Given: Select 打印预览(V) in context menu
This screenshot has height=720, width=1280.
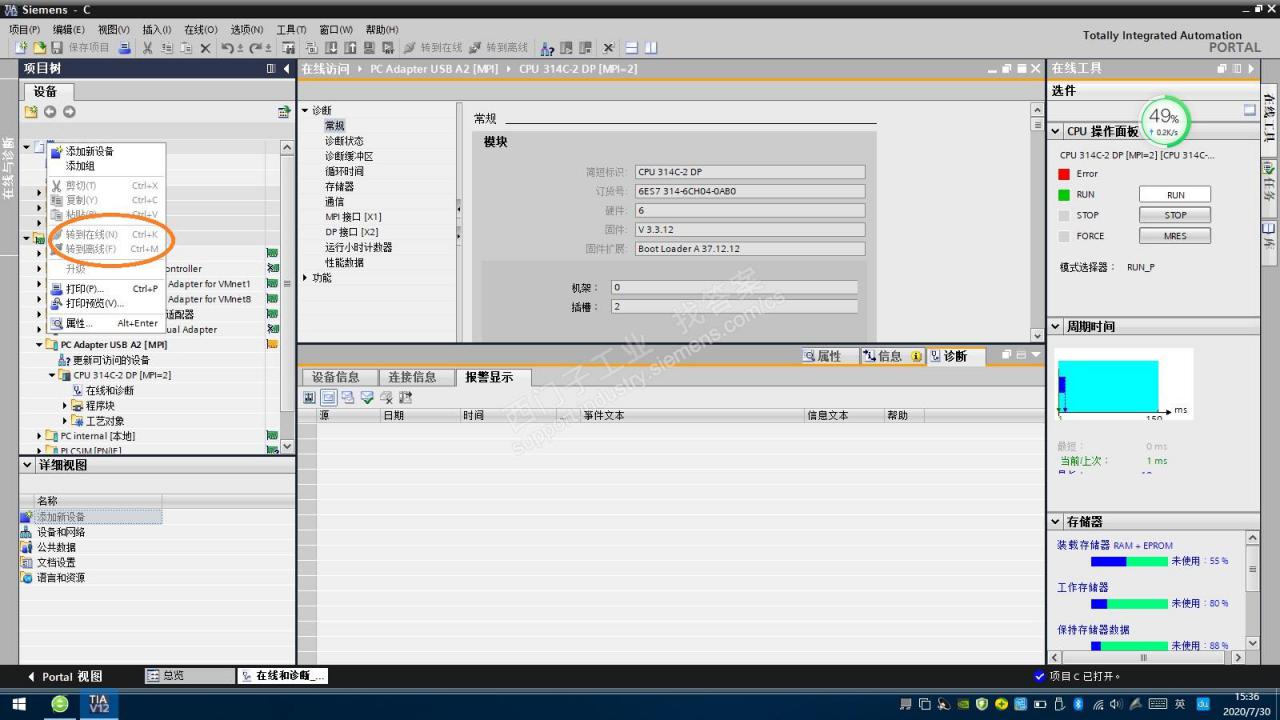Looking at the screenshot, I should (x=95, y=303).
